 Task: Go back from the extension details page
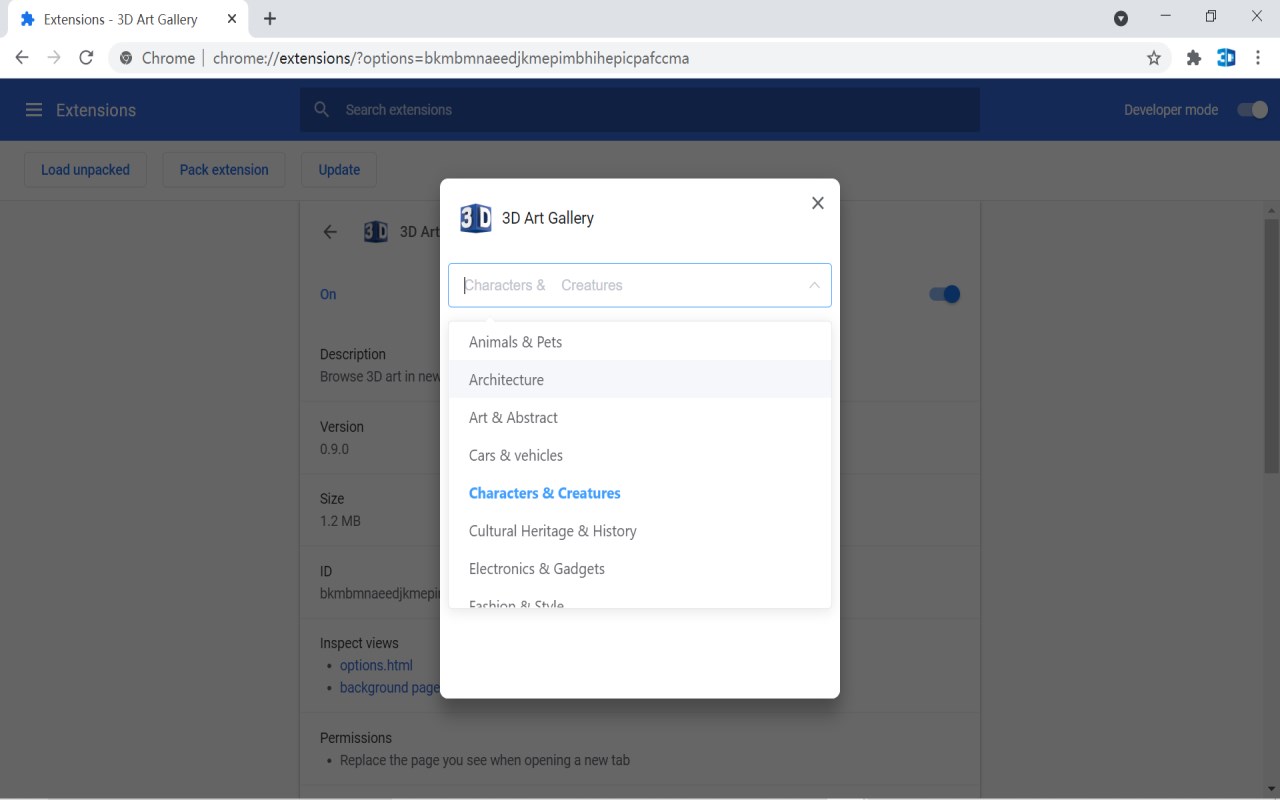[330, 232]
